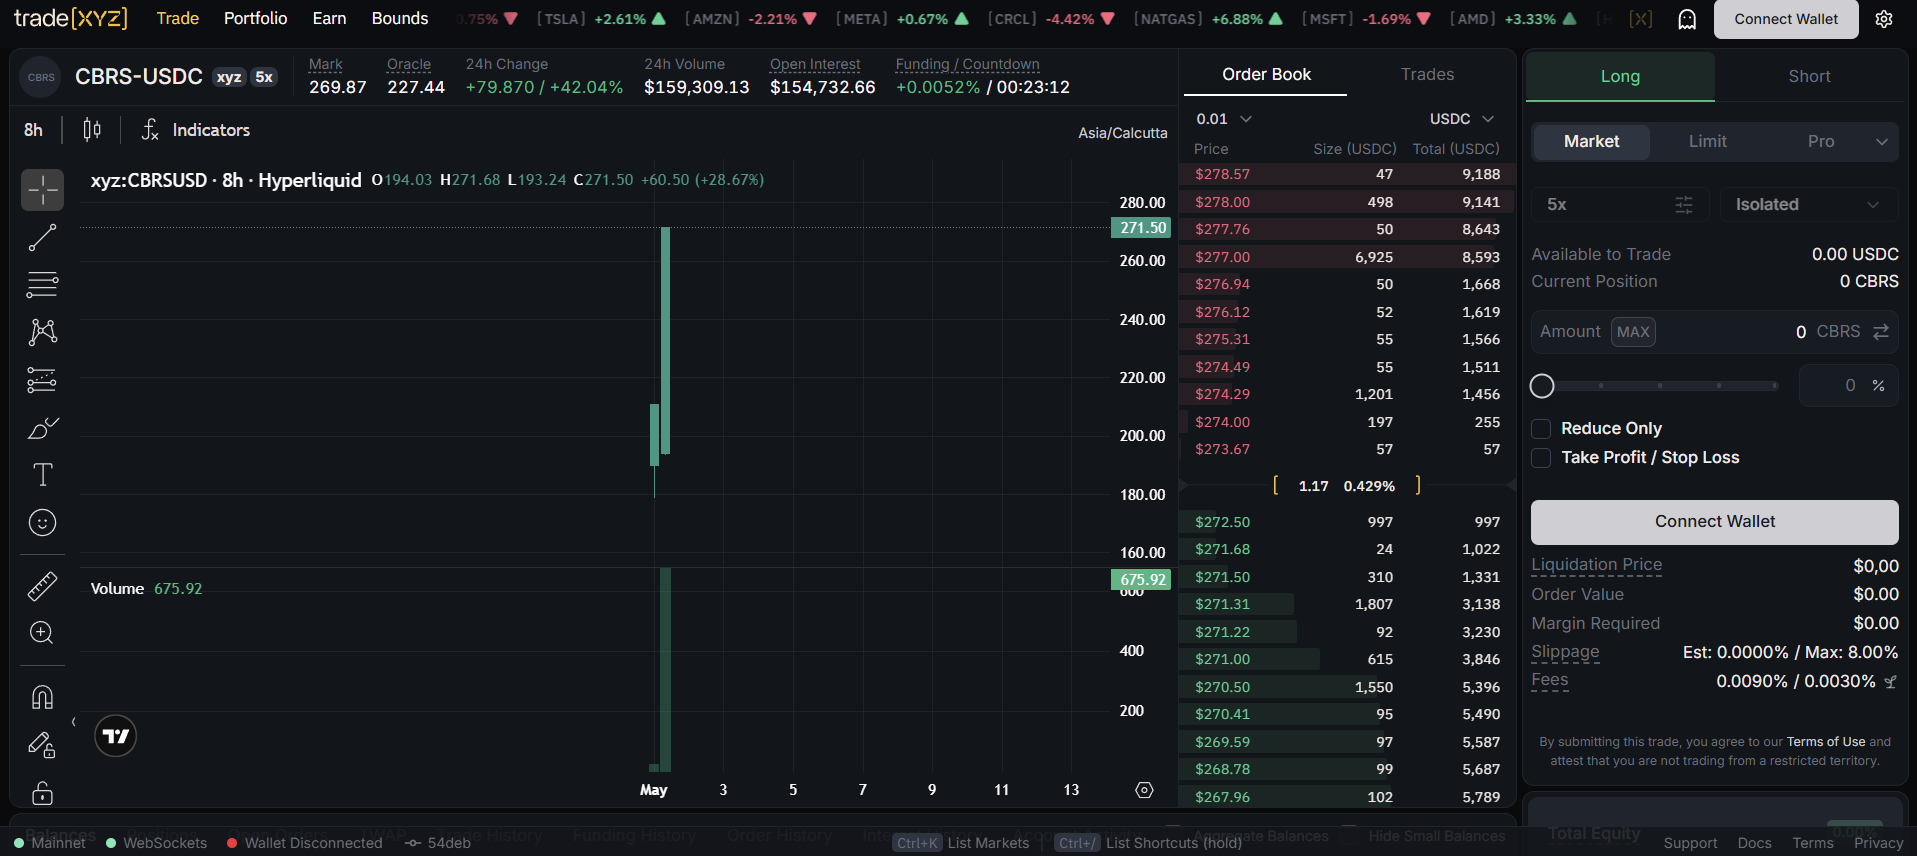This screenshot has height=856, width=1917.
Task: Open the USDC size unit dropdown
Action: [1461, 119]
